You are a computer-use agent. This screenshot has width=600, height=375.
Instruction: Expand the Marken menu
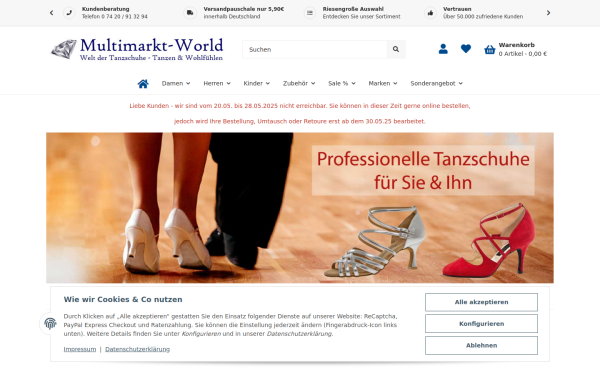(383, 83)
